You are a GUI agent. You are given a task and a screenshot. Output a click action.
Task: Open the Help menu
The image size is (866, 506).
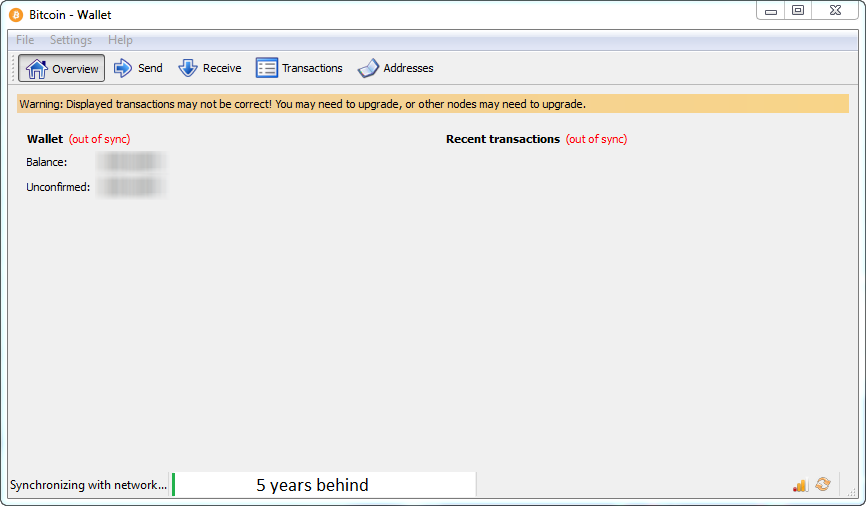(120, 40)
